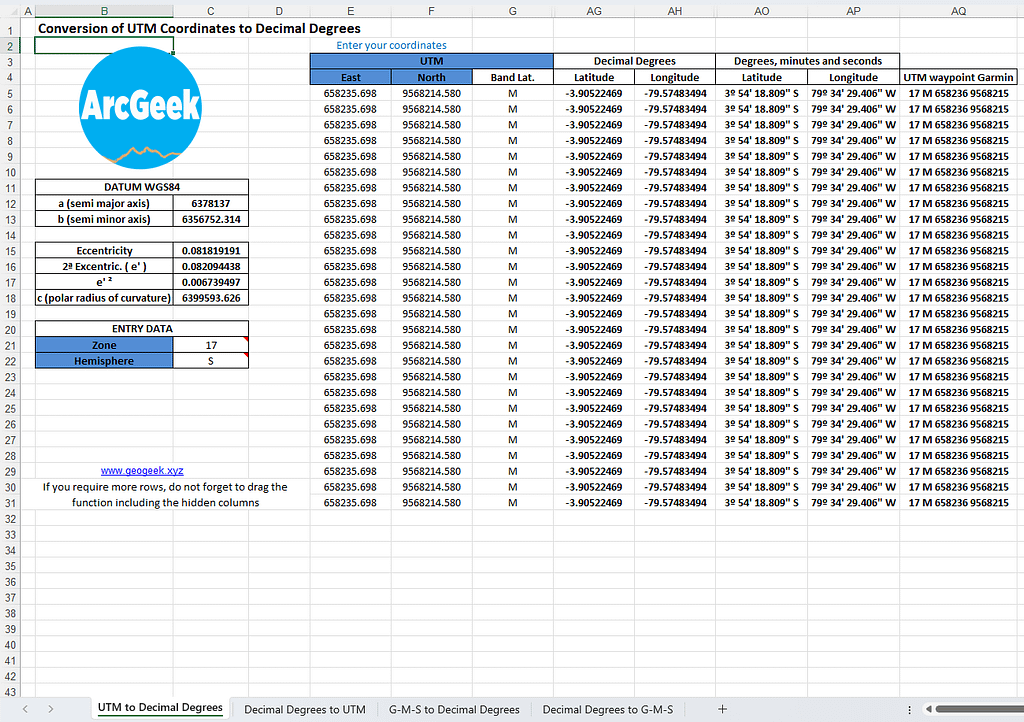Select North value 9568214.580 in row 5
The width and height of the screenshot is (1024, 722).
click(x=432, y=93)
